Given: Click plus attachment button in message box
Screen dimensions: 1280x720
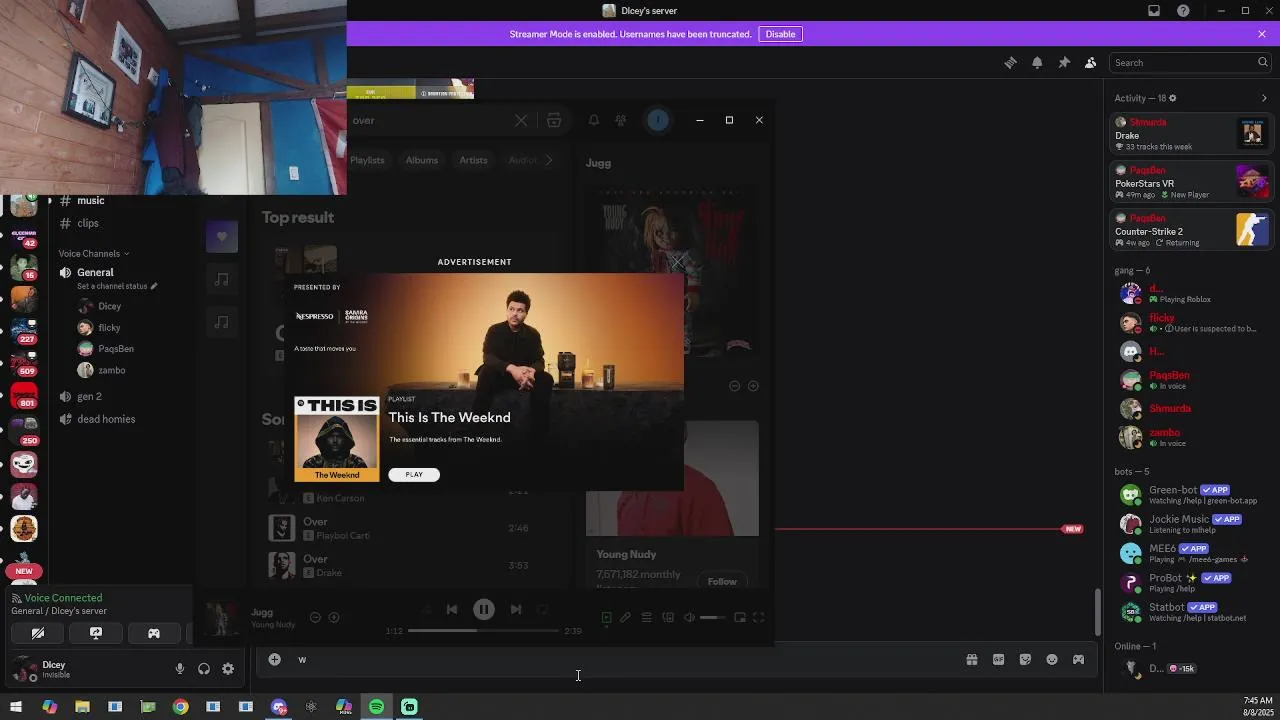Looking at the screenshot, I should (x=274, y=659).
